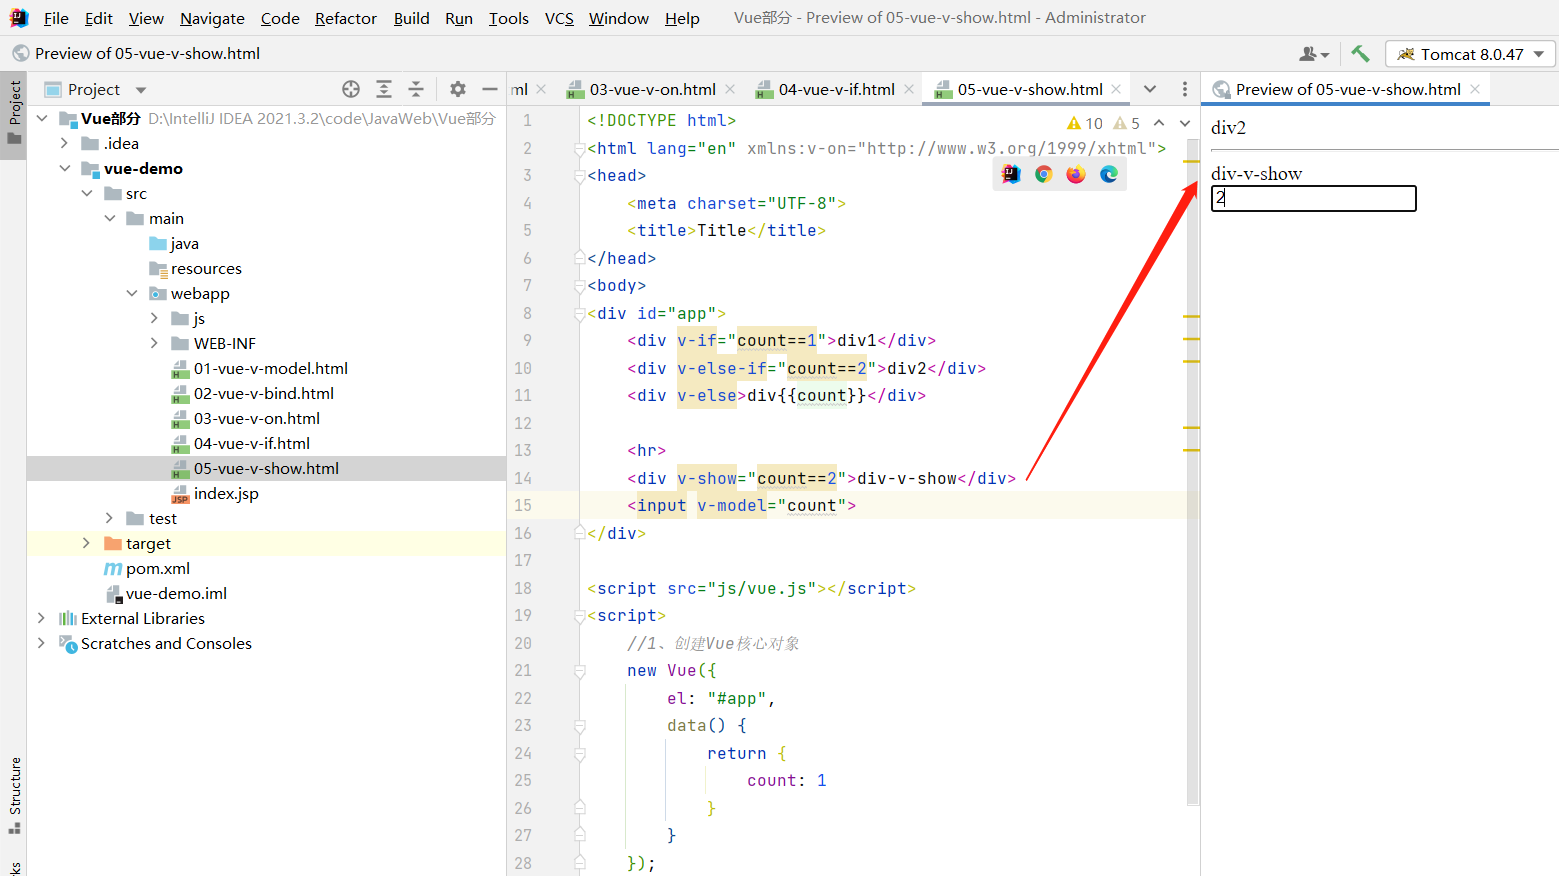Collapse the vue-demo module node
The height and width of the screenshot is (876, 1559).
[65, 168]
